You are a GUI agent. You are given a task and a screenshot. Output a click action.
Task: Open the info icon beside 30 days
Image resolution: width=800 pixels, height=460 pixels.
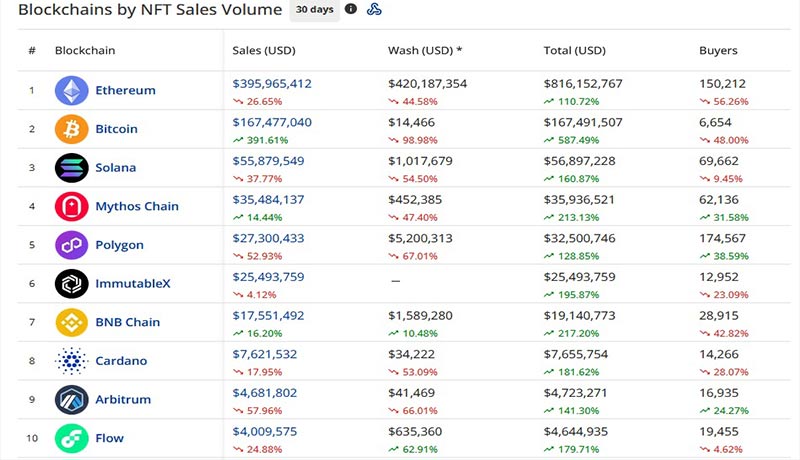pos(351,9)
